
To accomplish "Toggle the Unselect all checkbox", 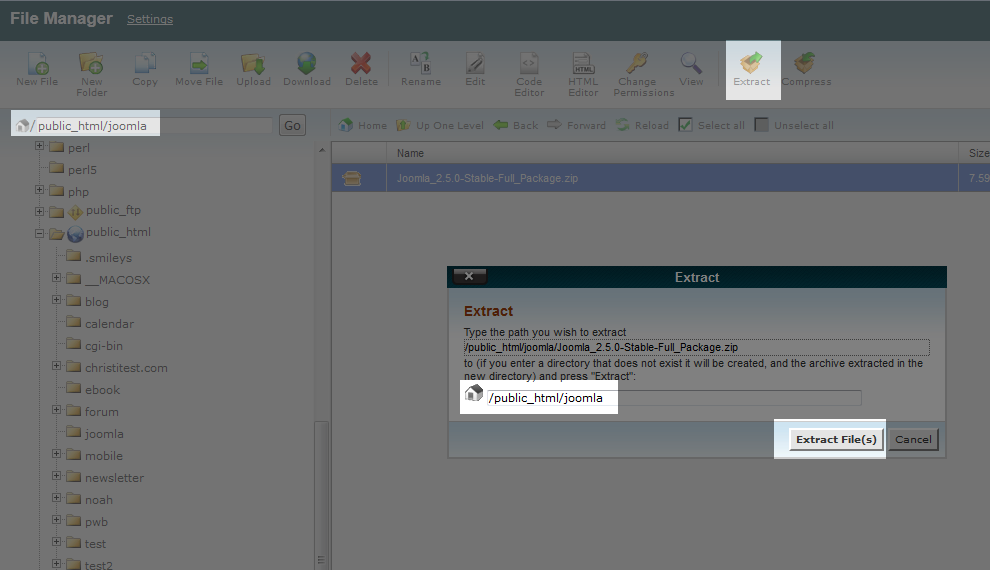I will pos(762,125).
